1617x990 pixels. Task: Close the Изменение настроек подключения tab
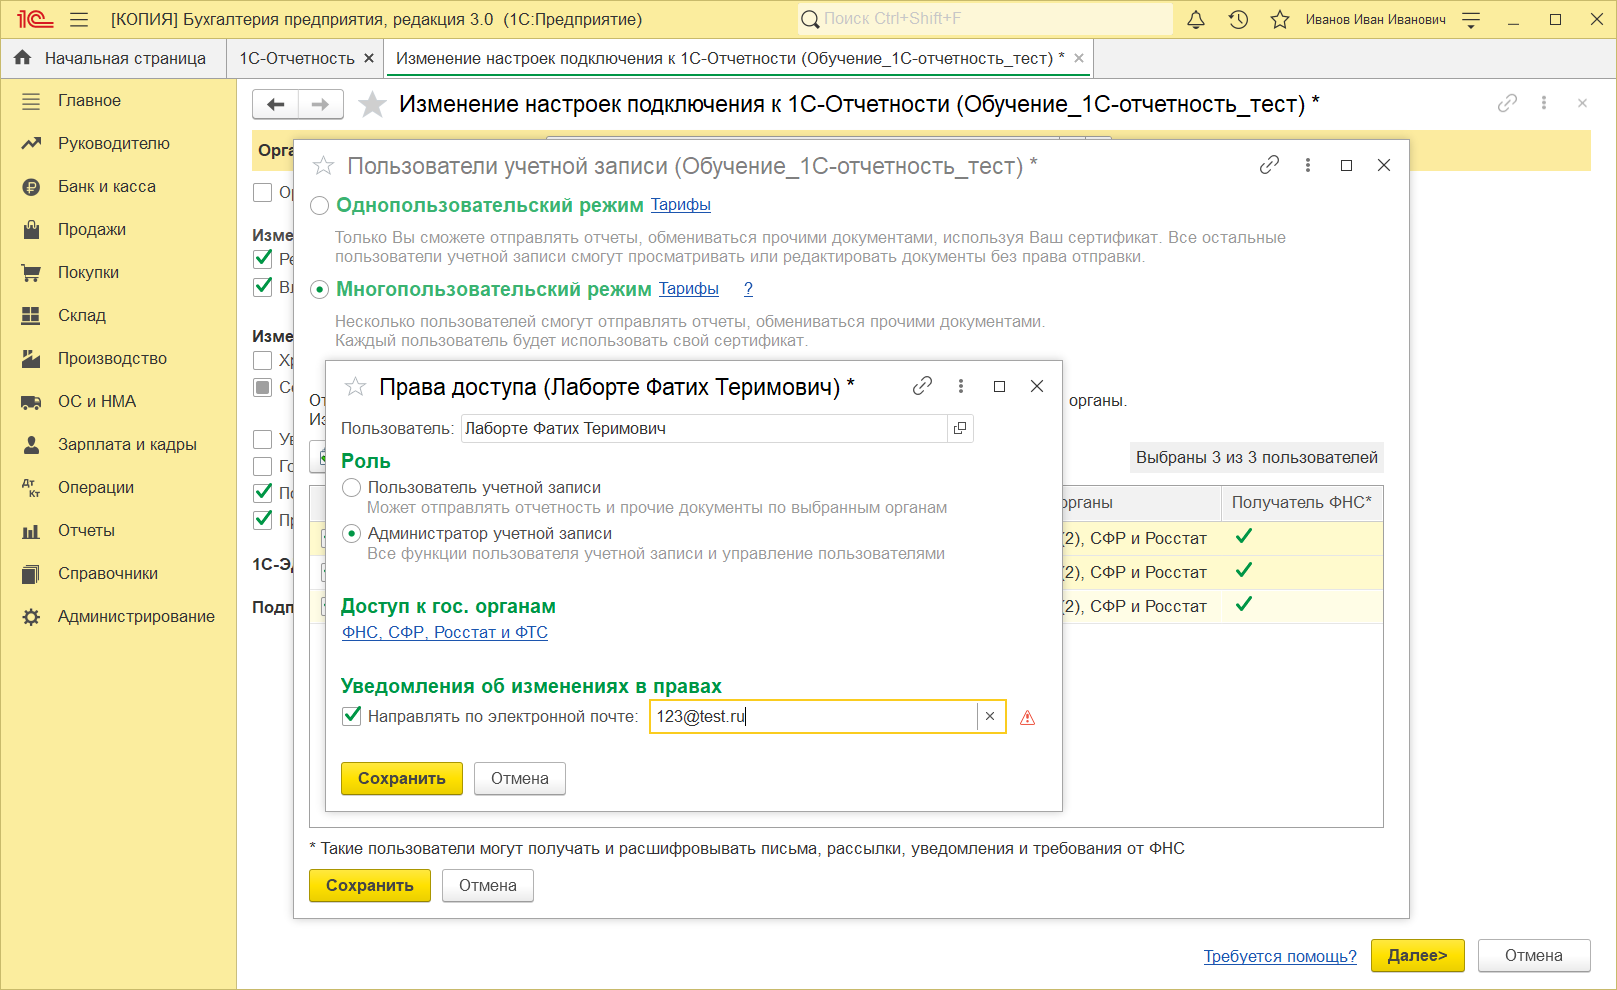[1079, 58]
